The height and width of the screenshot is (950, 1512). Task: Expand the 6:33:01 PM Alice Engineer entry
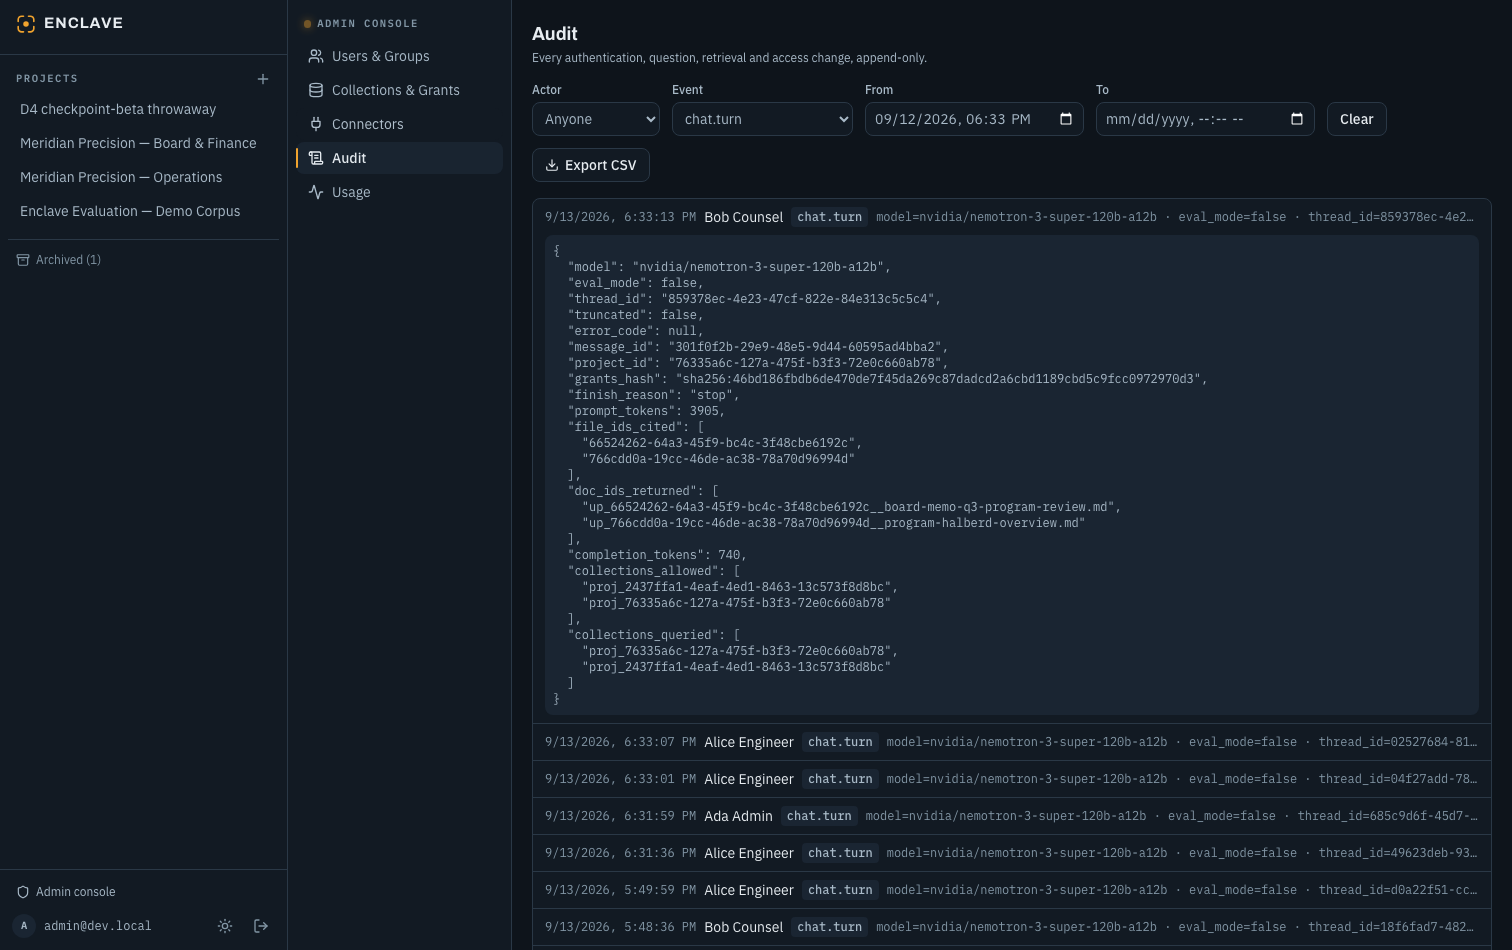click(1012, 779)
